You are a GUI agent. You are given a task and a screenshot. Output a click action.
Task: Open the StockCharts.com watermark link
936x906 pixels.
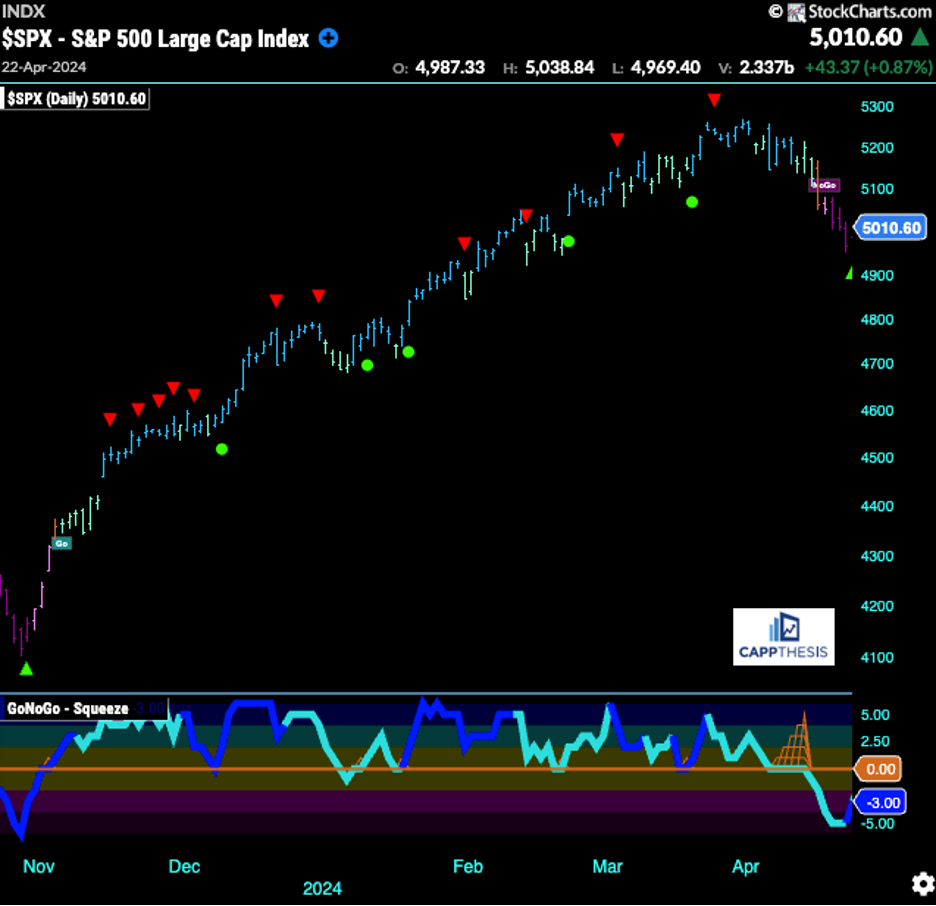(x=858, y=12)
